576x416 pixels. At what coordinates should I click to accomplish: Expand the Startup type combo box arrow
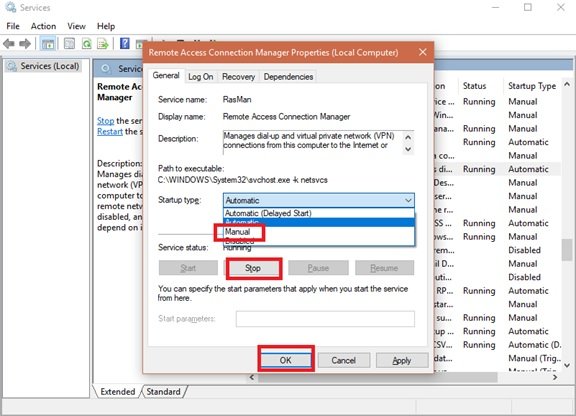(x=408, y=200)
